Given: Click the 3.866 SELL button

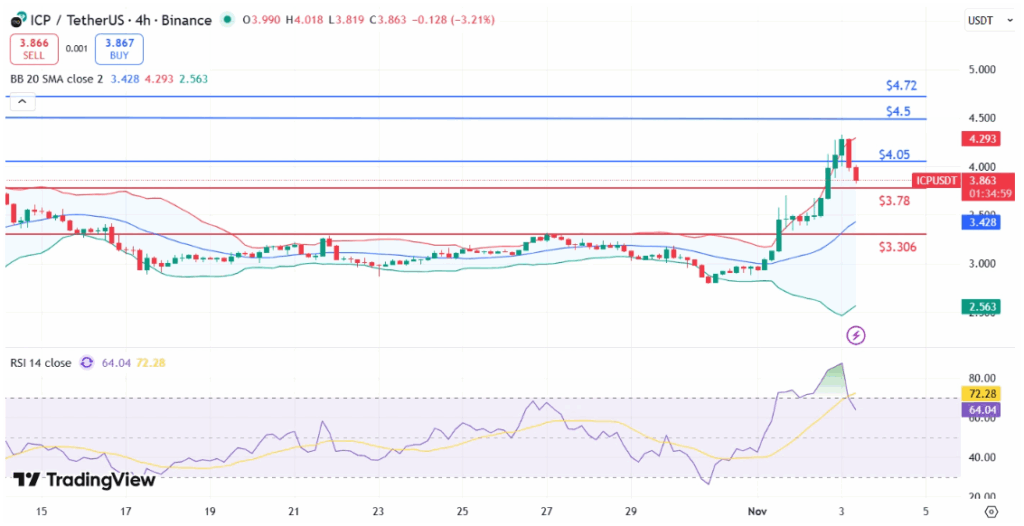Looking at the screenshot, I should click(34, 49).
